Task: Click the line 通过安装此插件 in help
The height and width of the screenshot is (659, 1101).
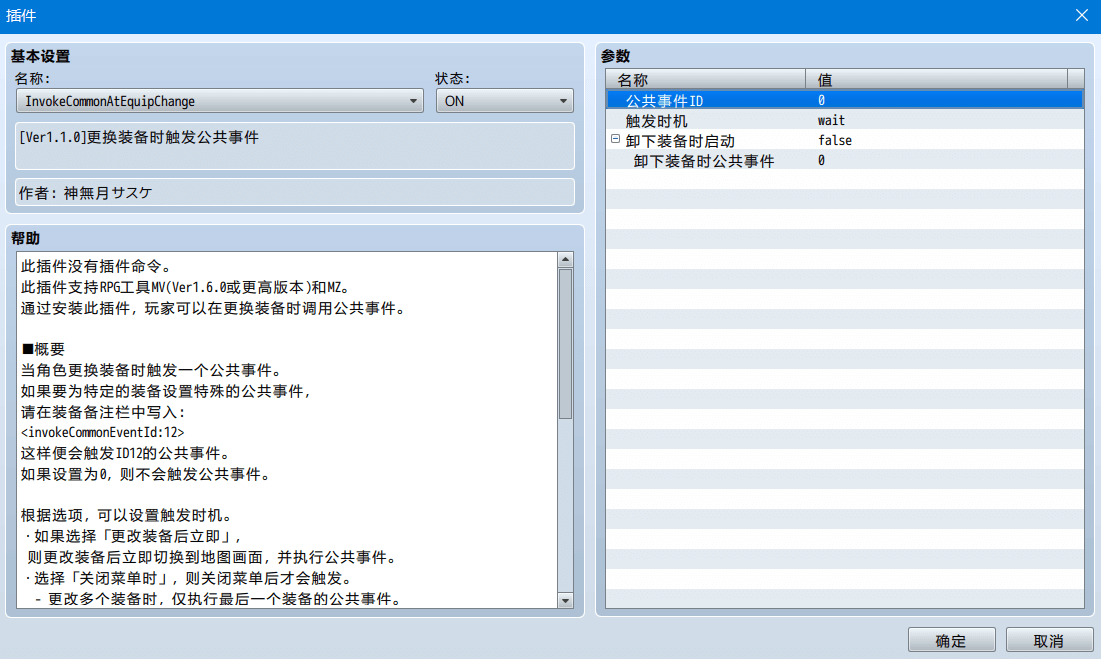Action: (x=213, y=308)
